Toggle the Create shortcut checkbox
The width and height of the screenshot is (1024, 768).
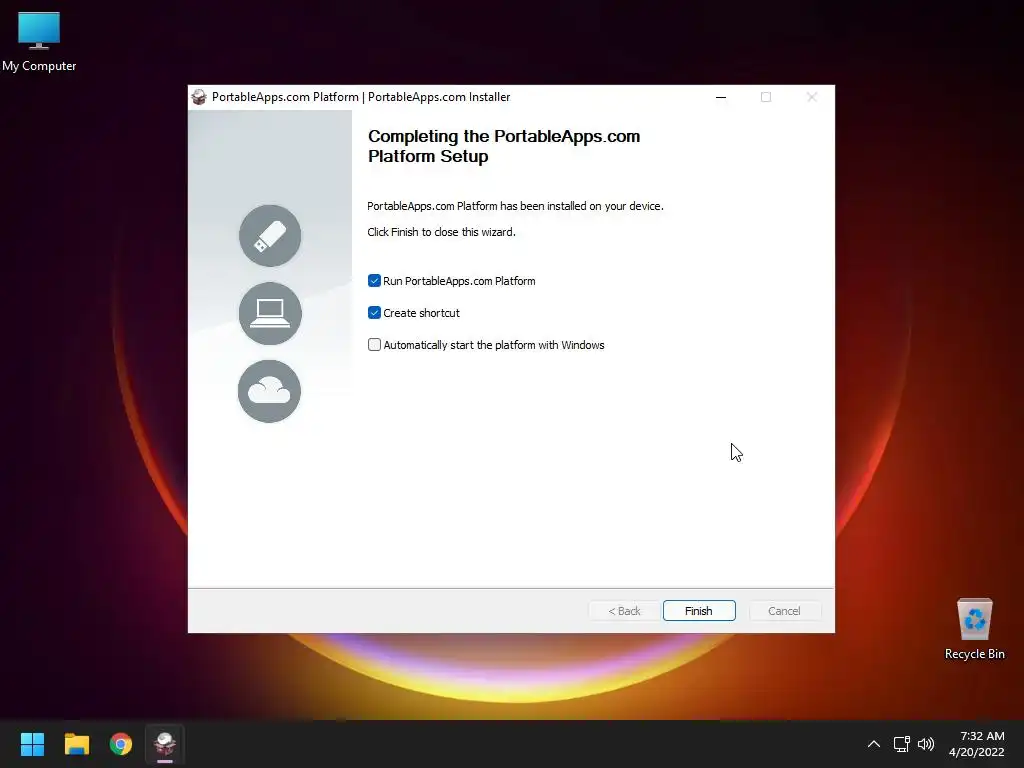pos(374,313)
